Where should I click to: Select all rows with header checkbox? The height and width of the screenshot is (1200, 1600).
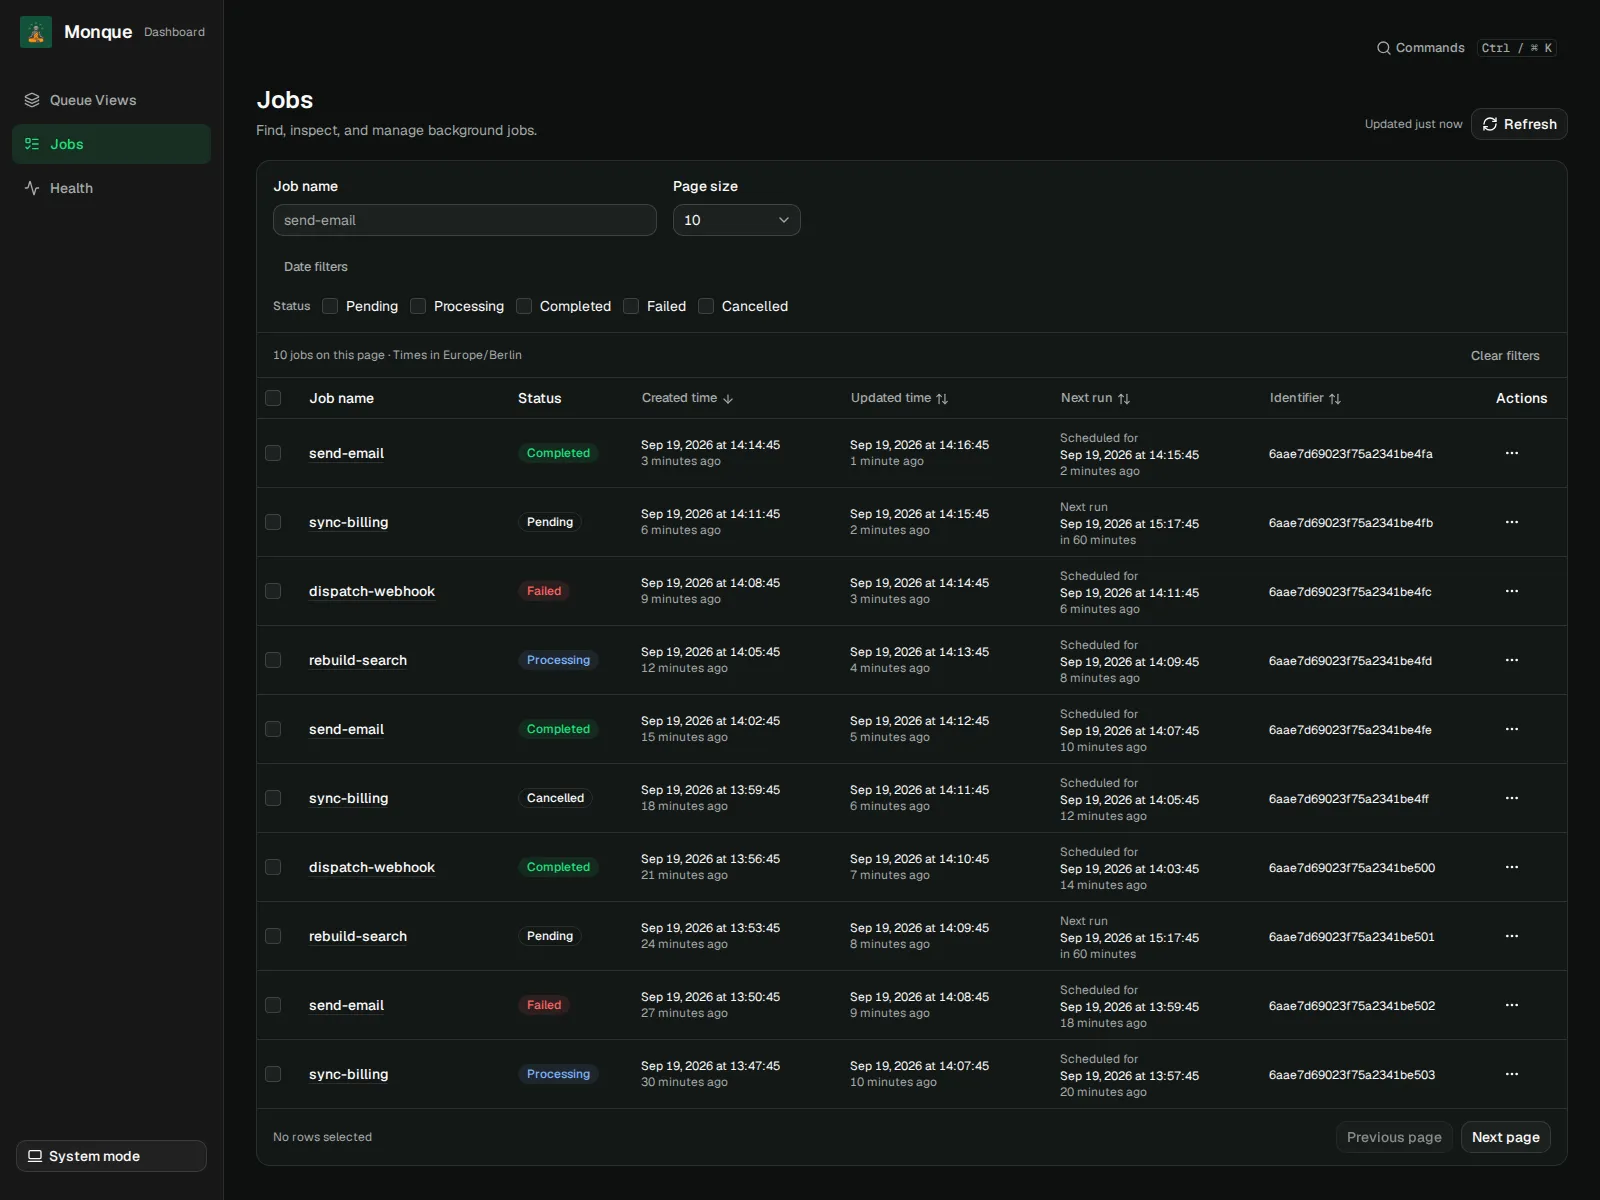pyautogui.click(x=273, y=398)
